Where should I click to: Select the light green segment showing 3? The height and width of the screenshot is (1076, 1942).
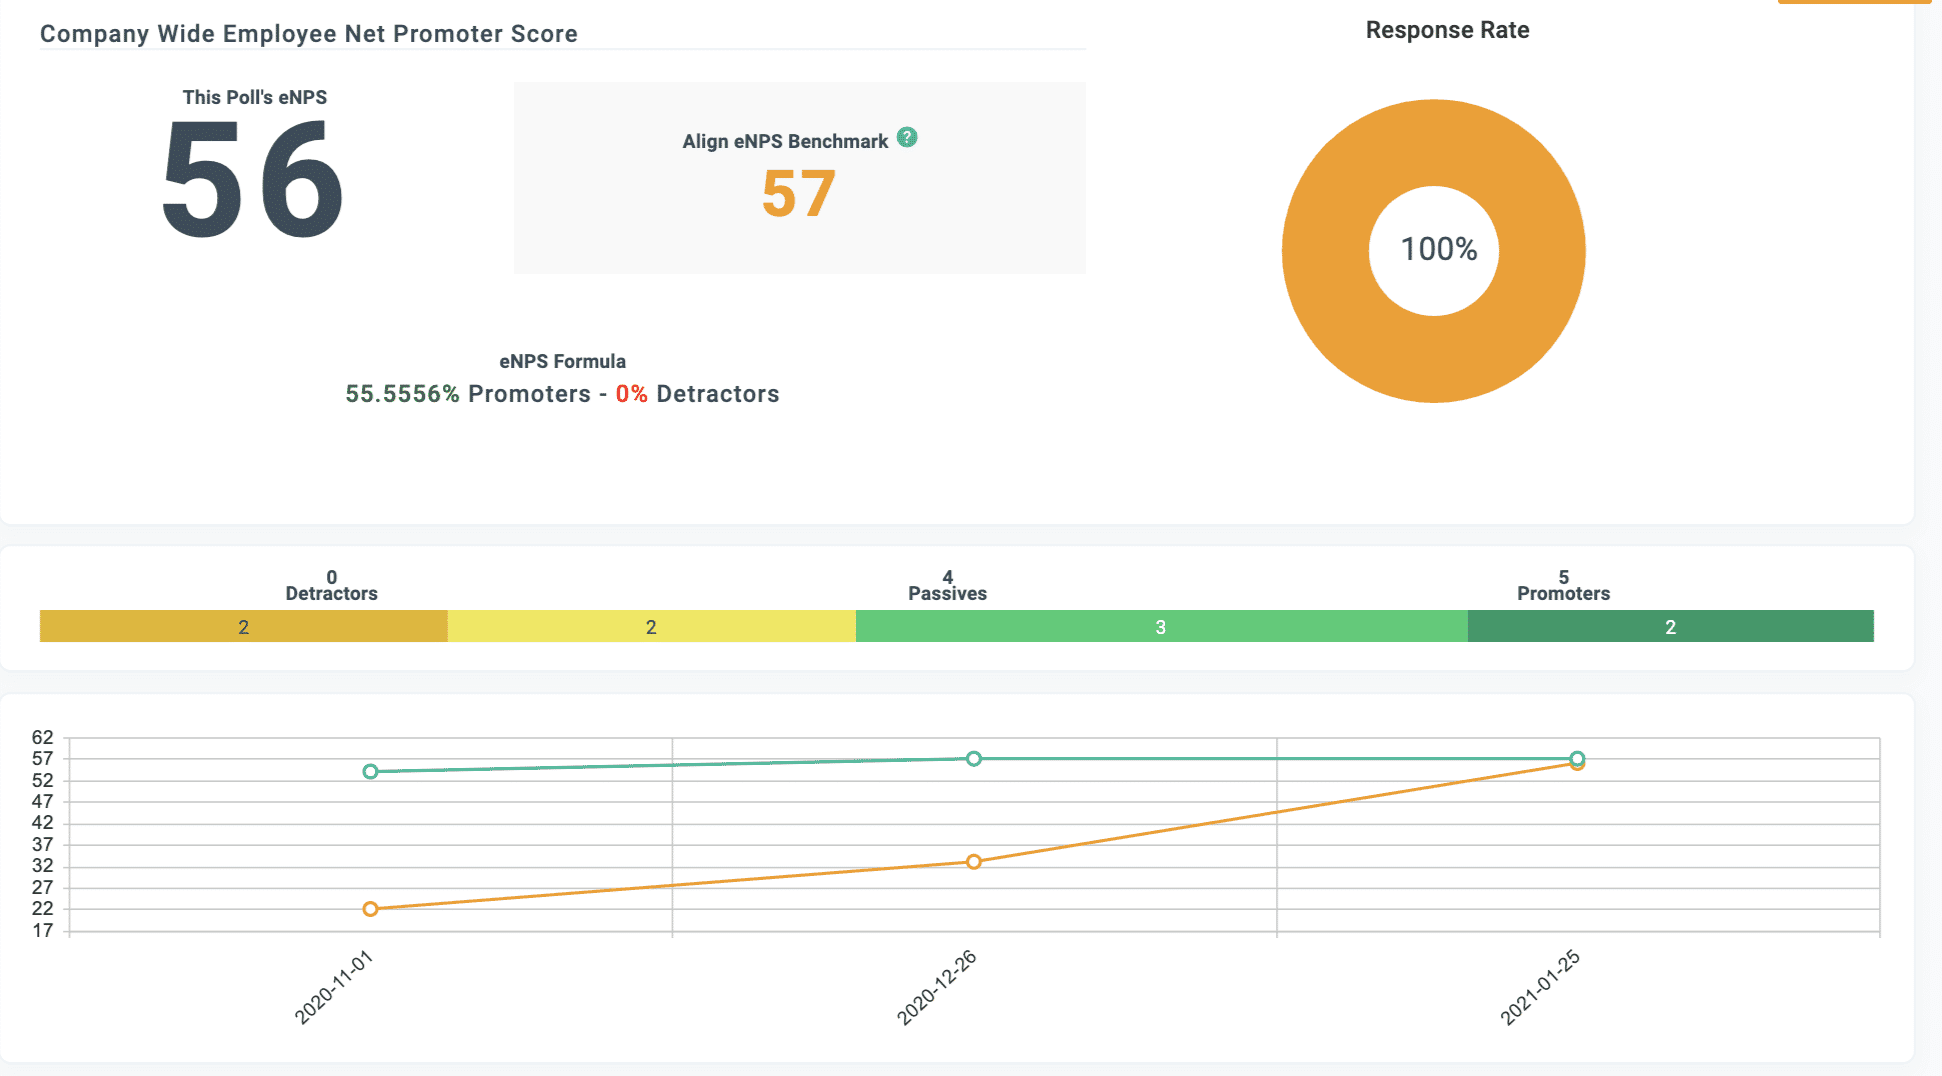1161,627
